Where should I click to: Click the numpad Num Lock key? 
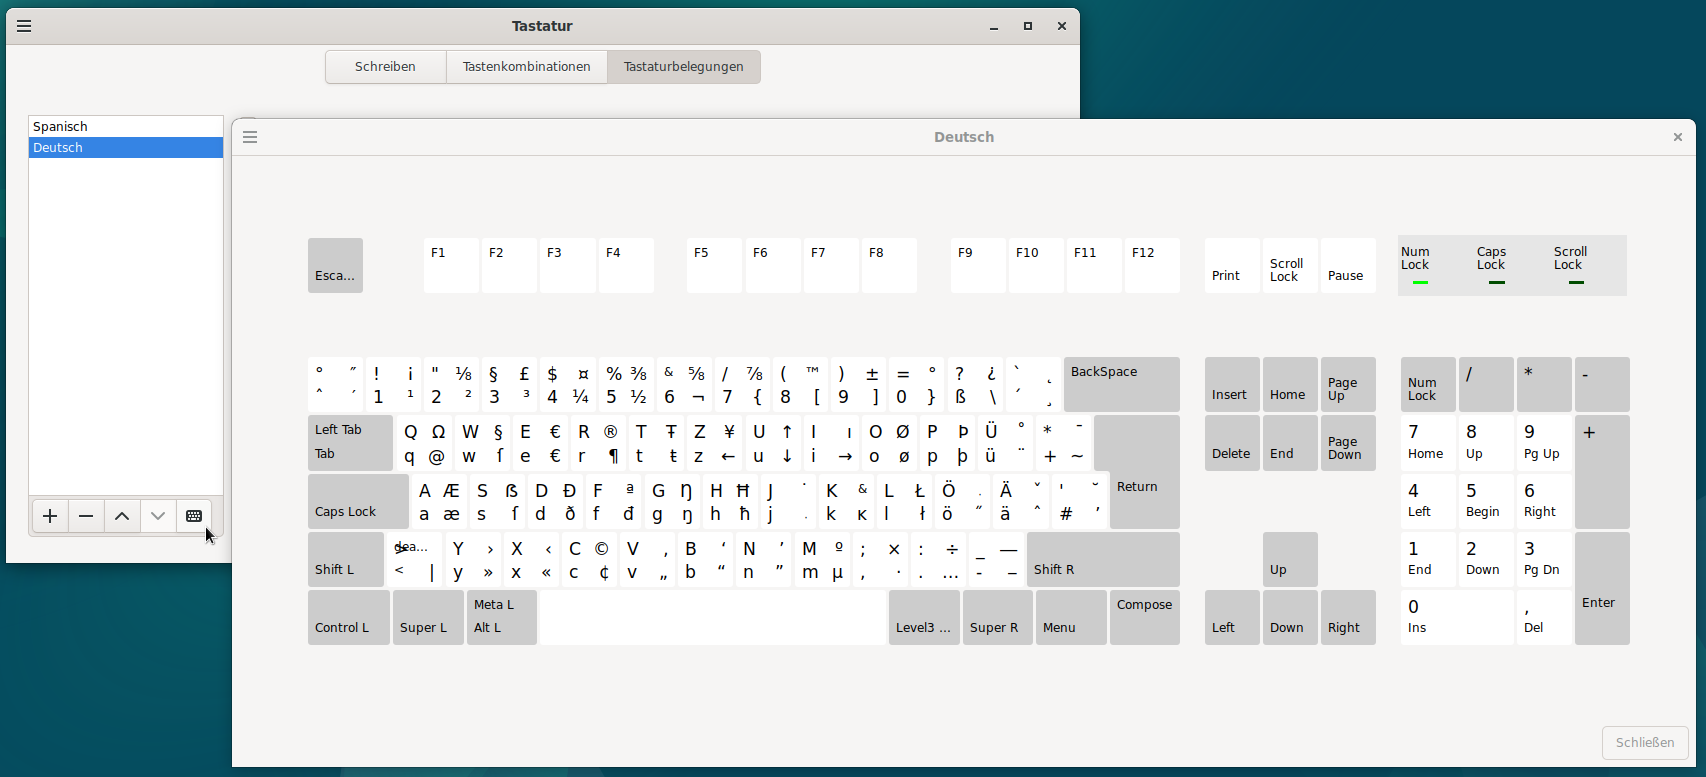click(x=1428, y=384)
